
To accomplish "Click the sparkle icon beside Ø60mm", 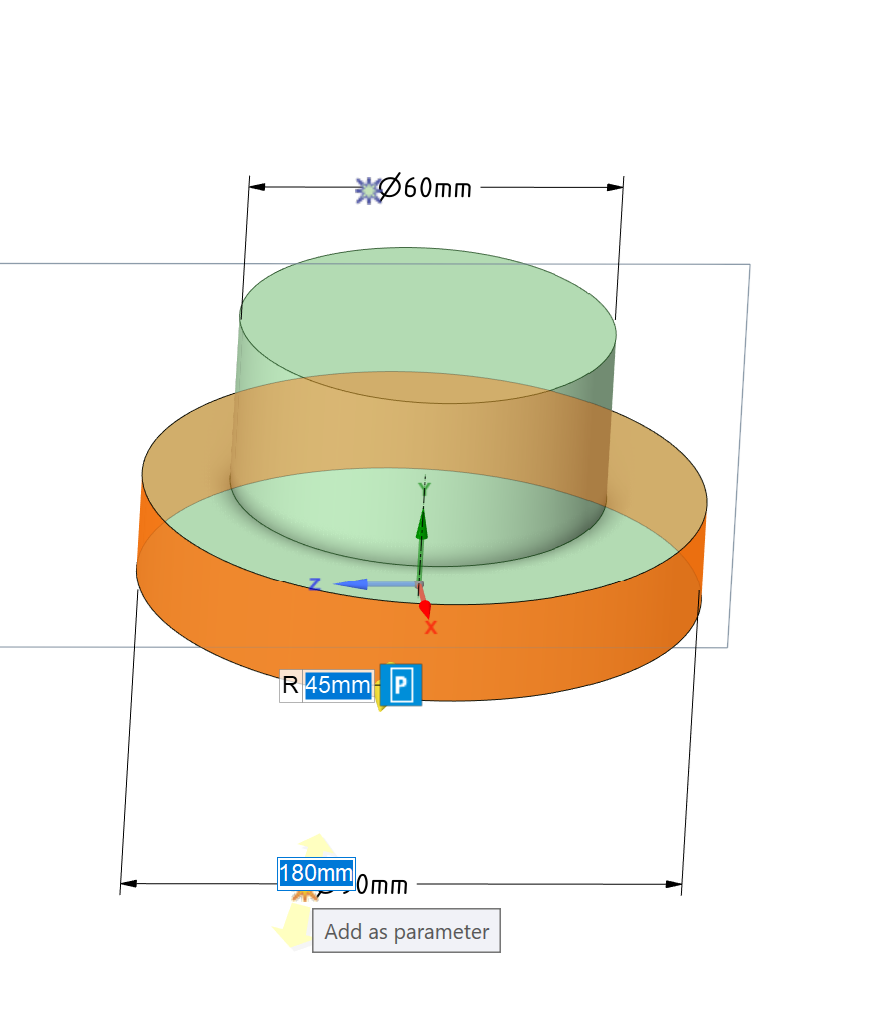I will (369, 190).
